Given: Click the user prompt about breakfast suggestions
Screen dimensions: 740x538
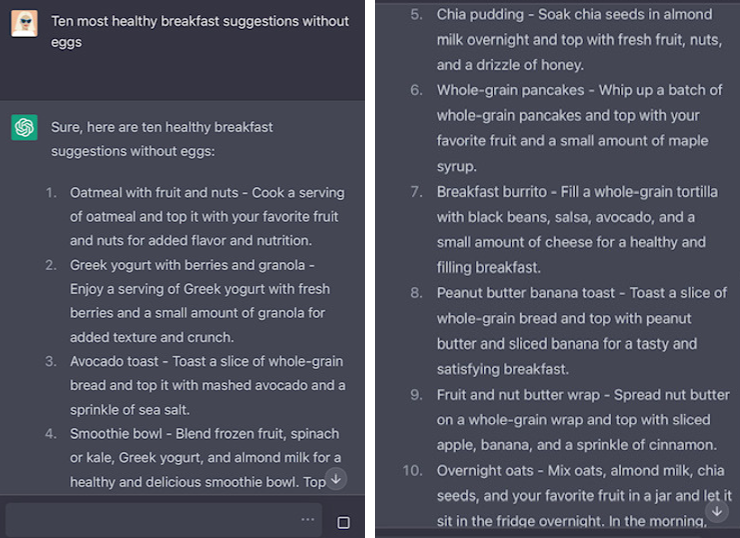Looking at the screenshot, I should [200, 32].
